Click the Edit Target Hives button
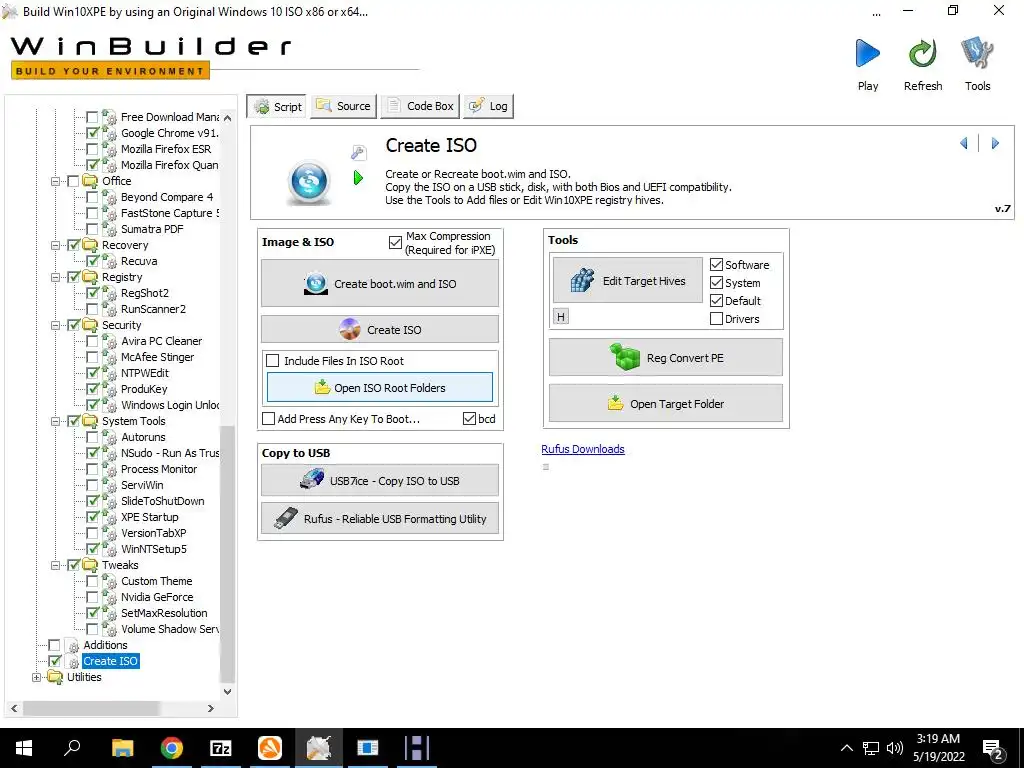The height and width of the screenshot is (768, 1024). coord(628,281)
